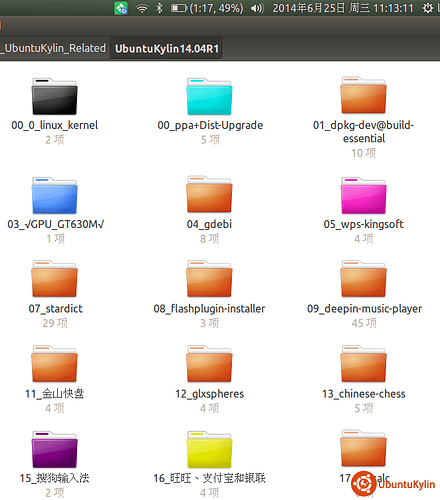Select the 11_金山快盘 label
Screen dimensions: 440x500
click(x=55, y=394)
